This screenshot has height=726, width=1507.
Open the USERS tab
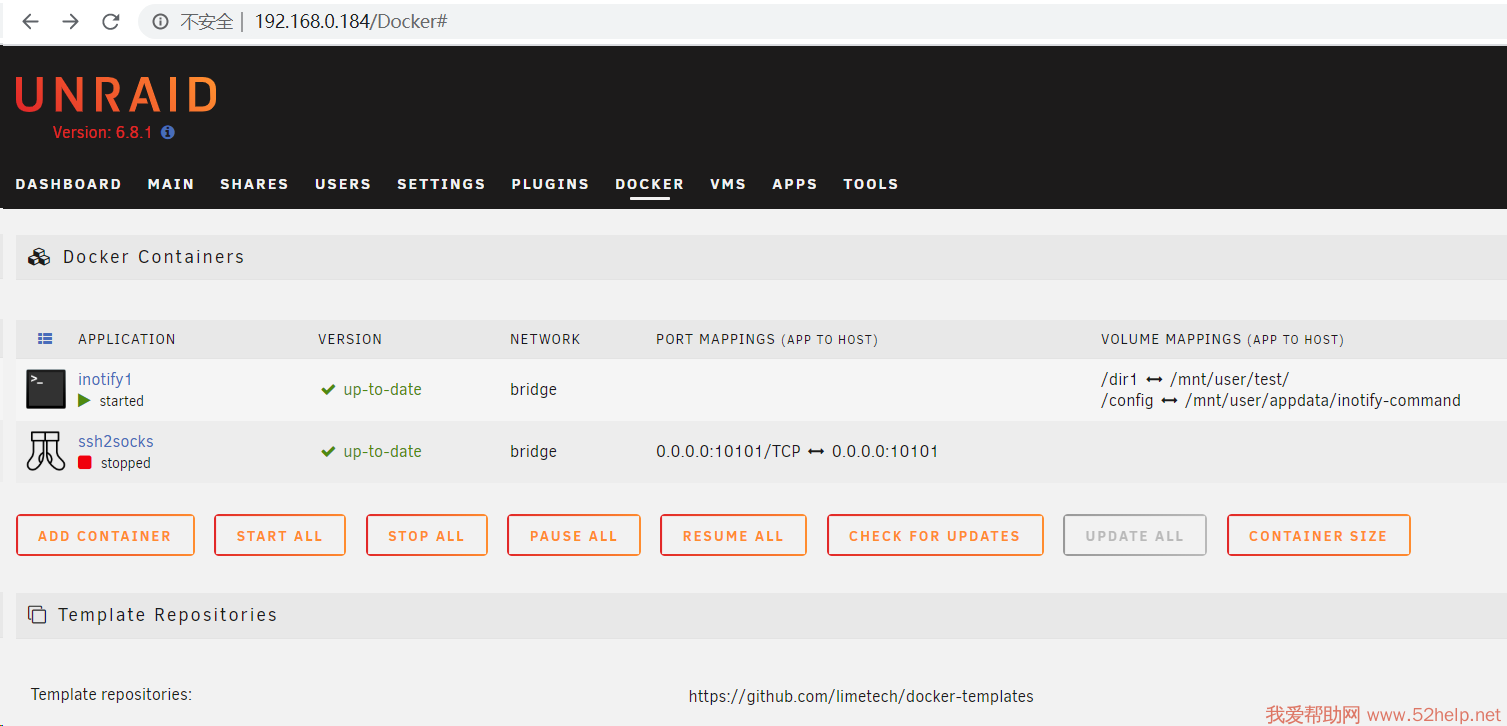tap(343, 184)
